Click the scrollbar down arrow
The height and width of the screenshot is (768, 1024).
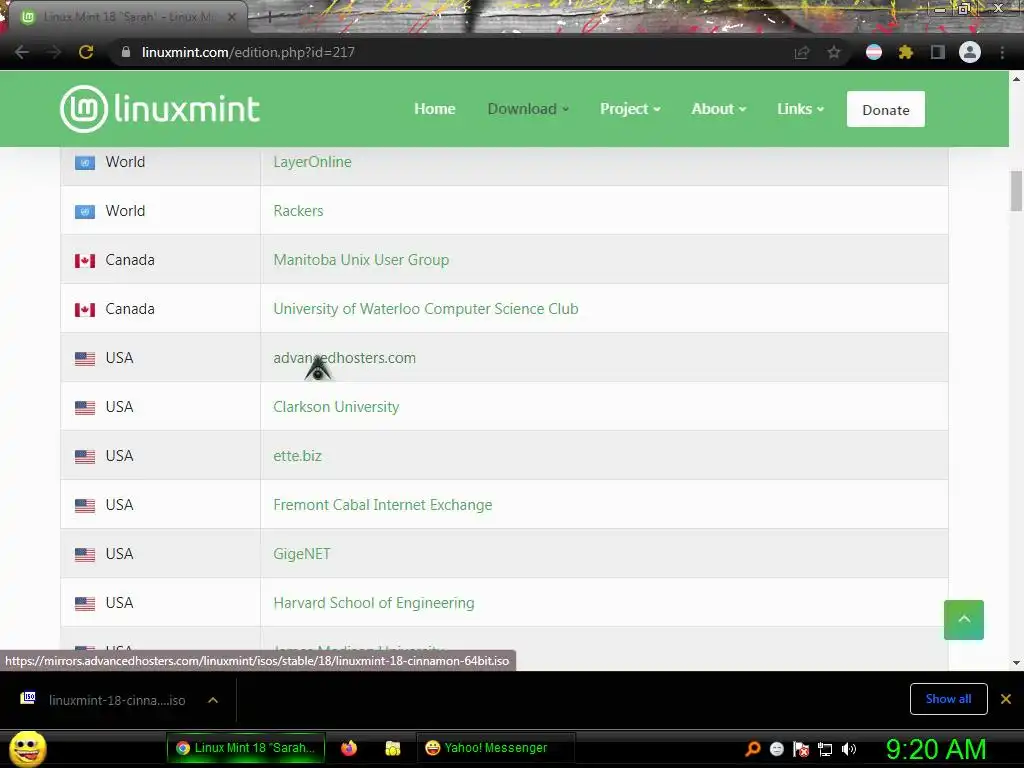tap(1016, 662)
